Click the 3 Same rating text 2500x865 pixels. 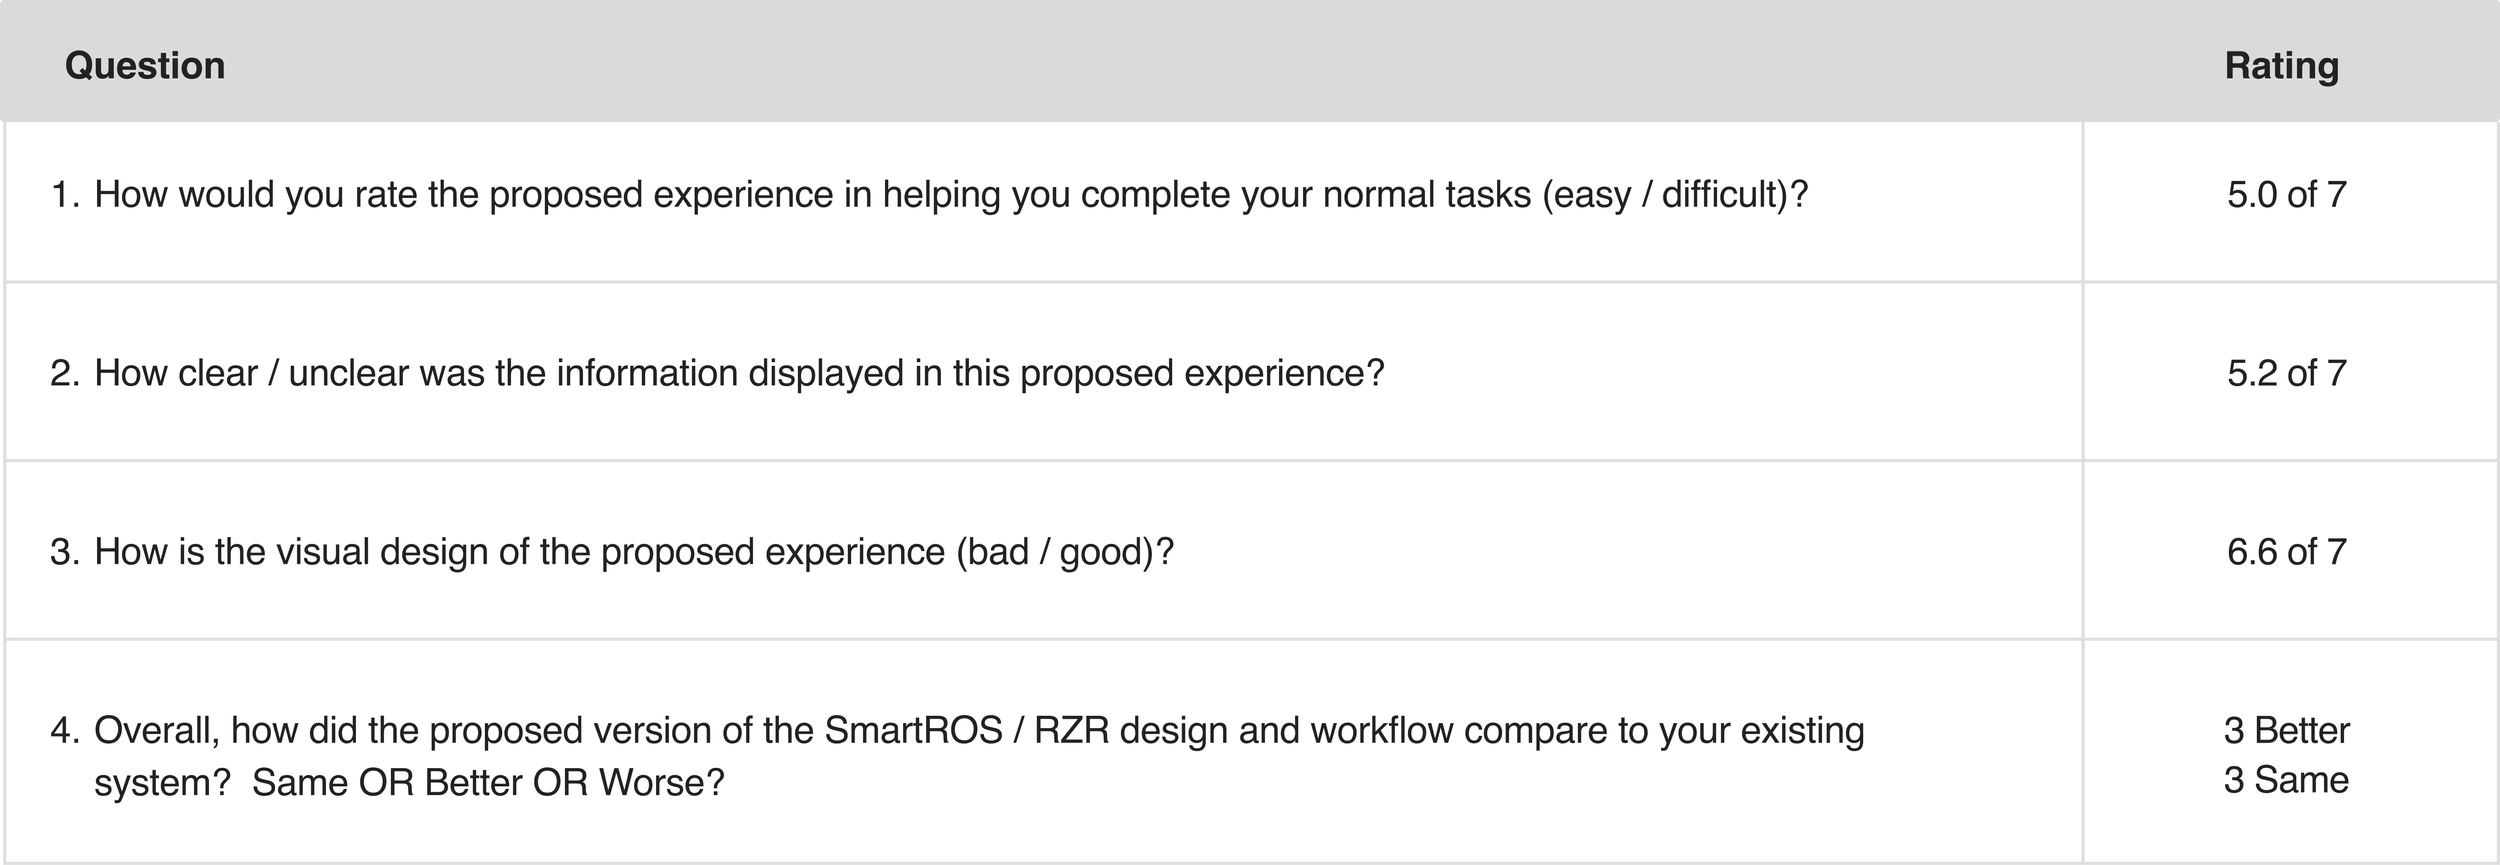click(x=2286, y=780)
